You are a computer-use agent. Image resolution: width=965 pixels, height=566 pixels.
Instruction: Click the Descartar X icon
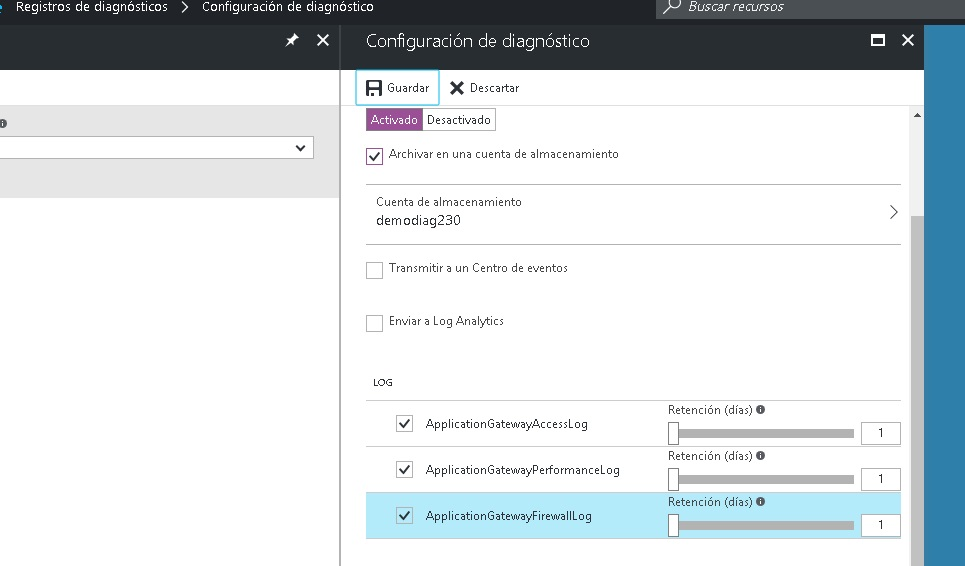click(x=457, y=88)
